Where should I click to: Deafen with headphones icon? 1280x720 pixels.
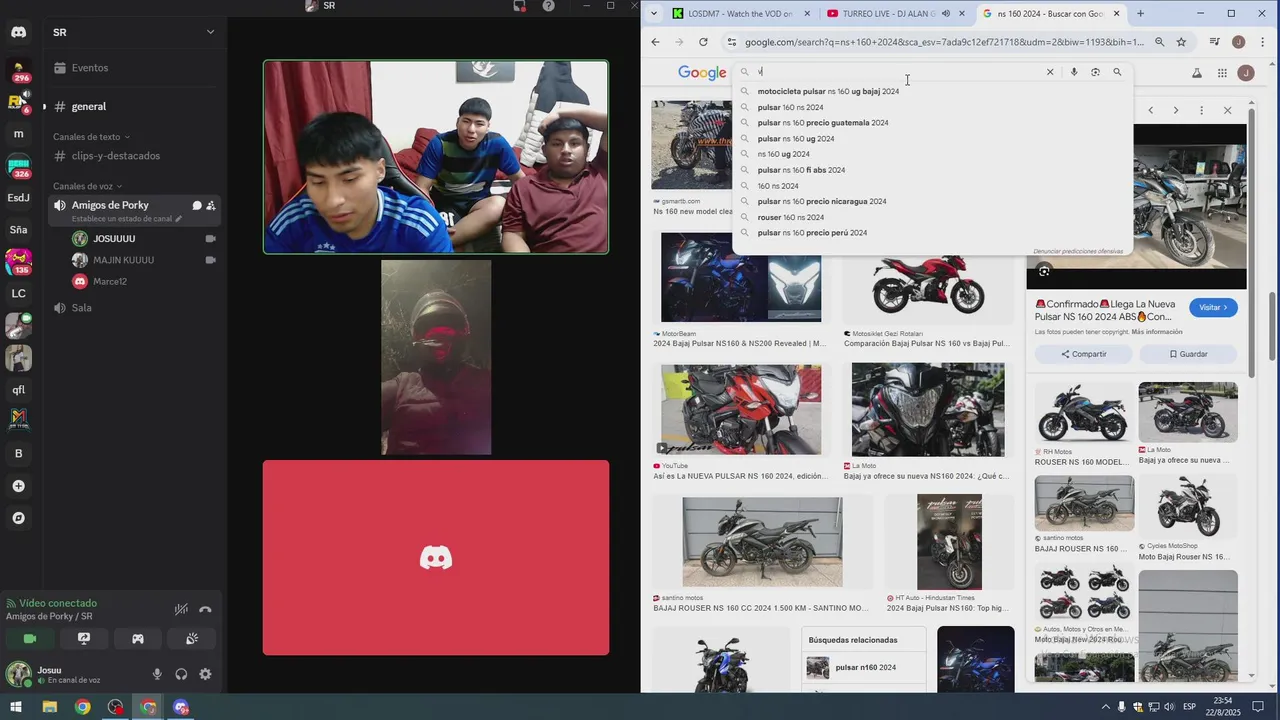click(x=181, y=675)
